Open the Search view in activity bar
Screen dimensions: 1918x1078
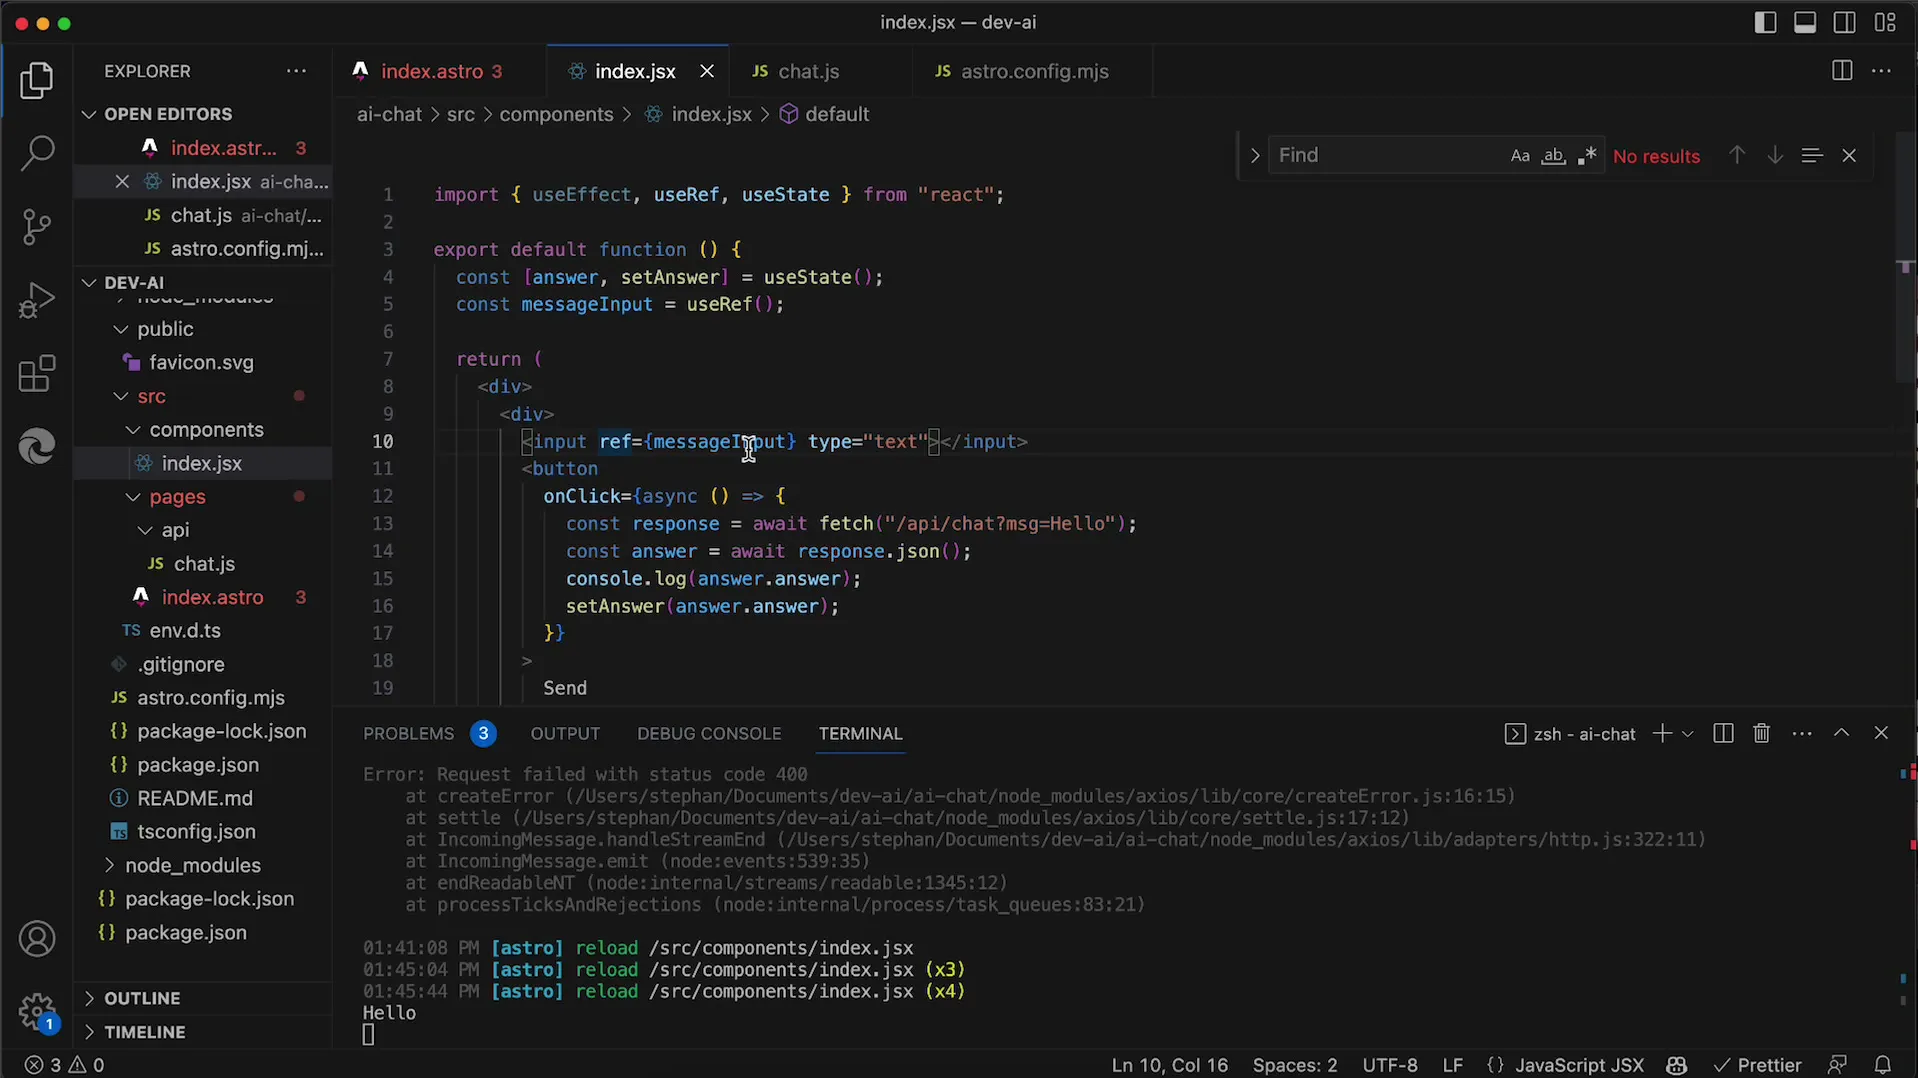(x=37, y=153)
